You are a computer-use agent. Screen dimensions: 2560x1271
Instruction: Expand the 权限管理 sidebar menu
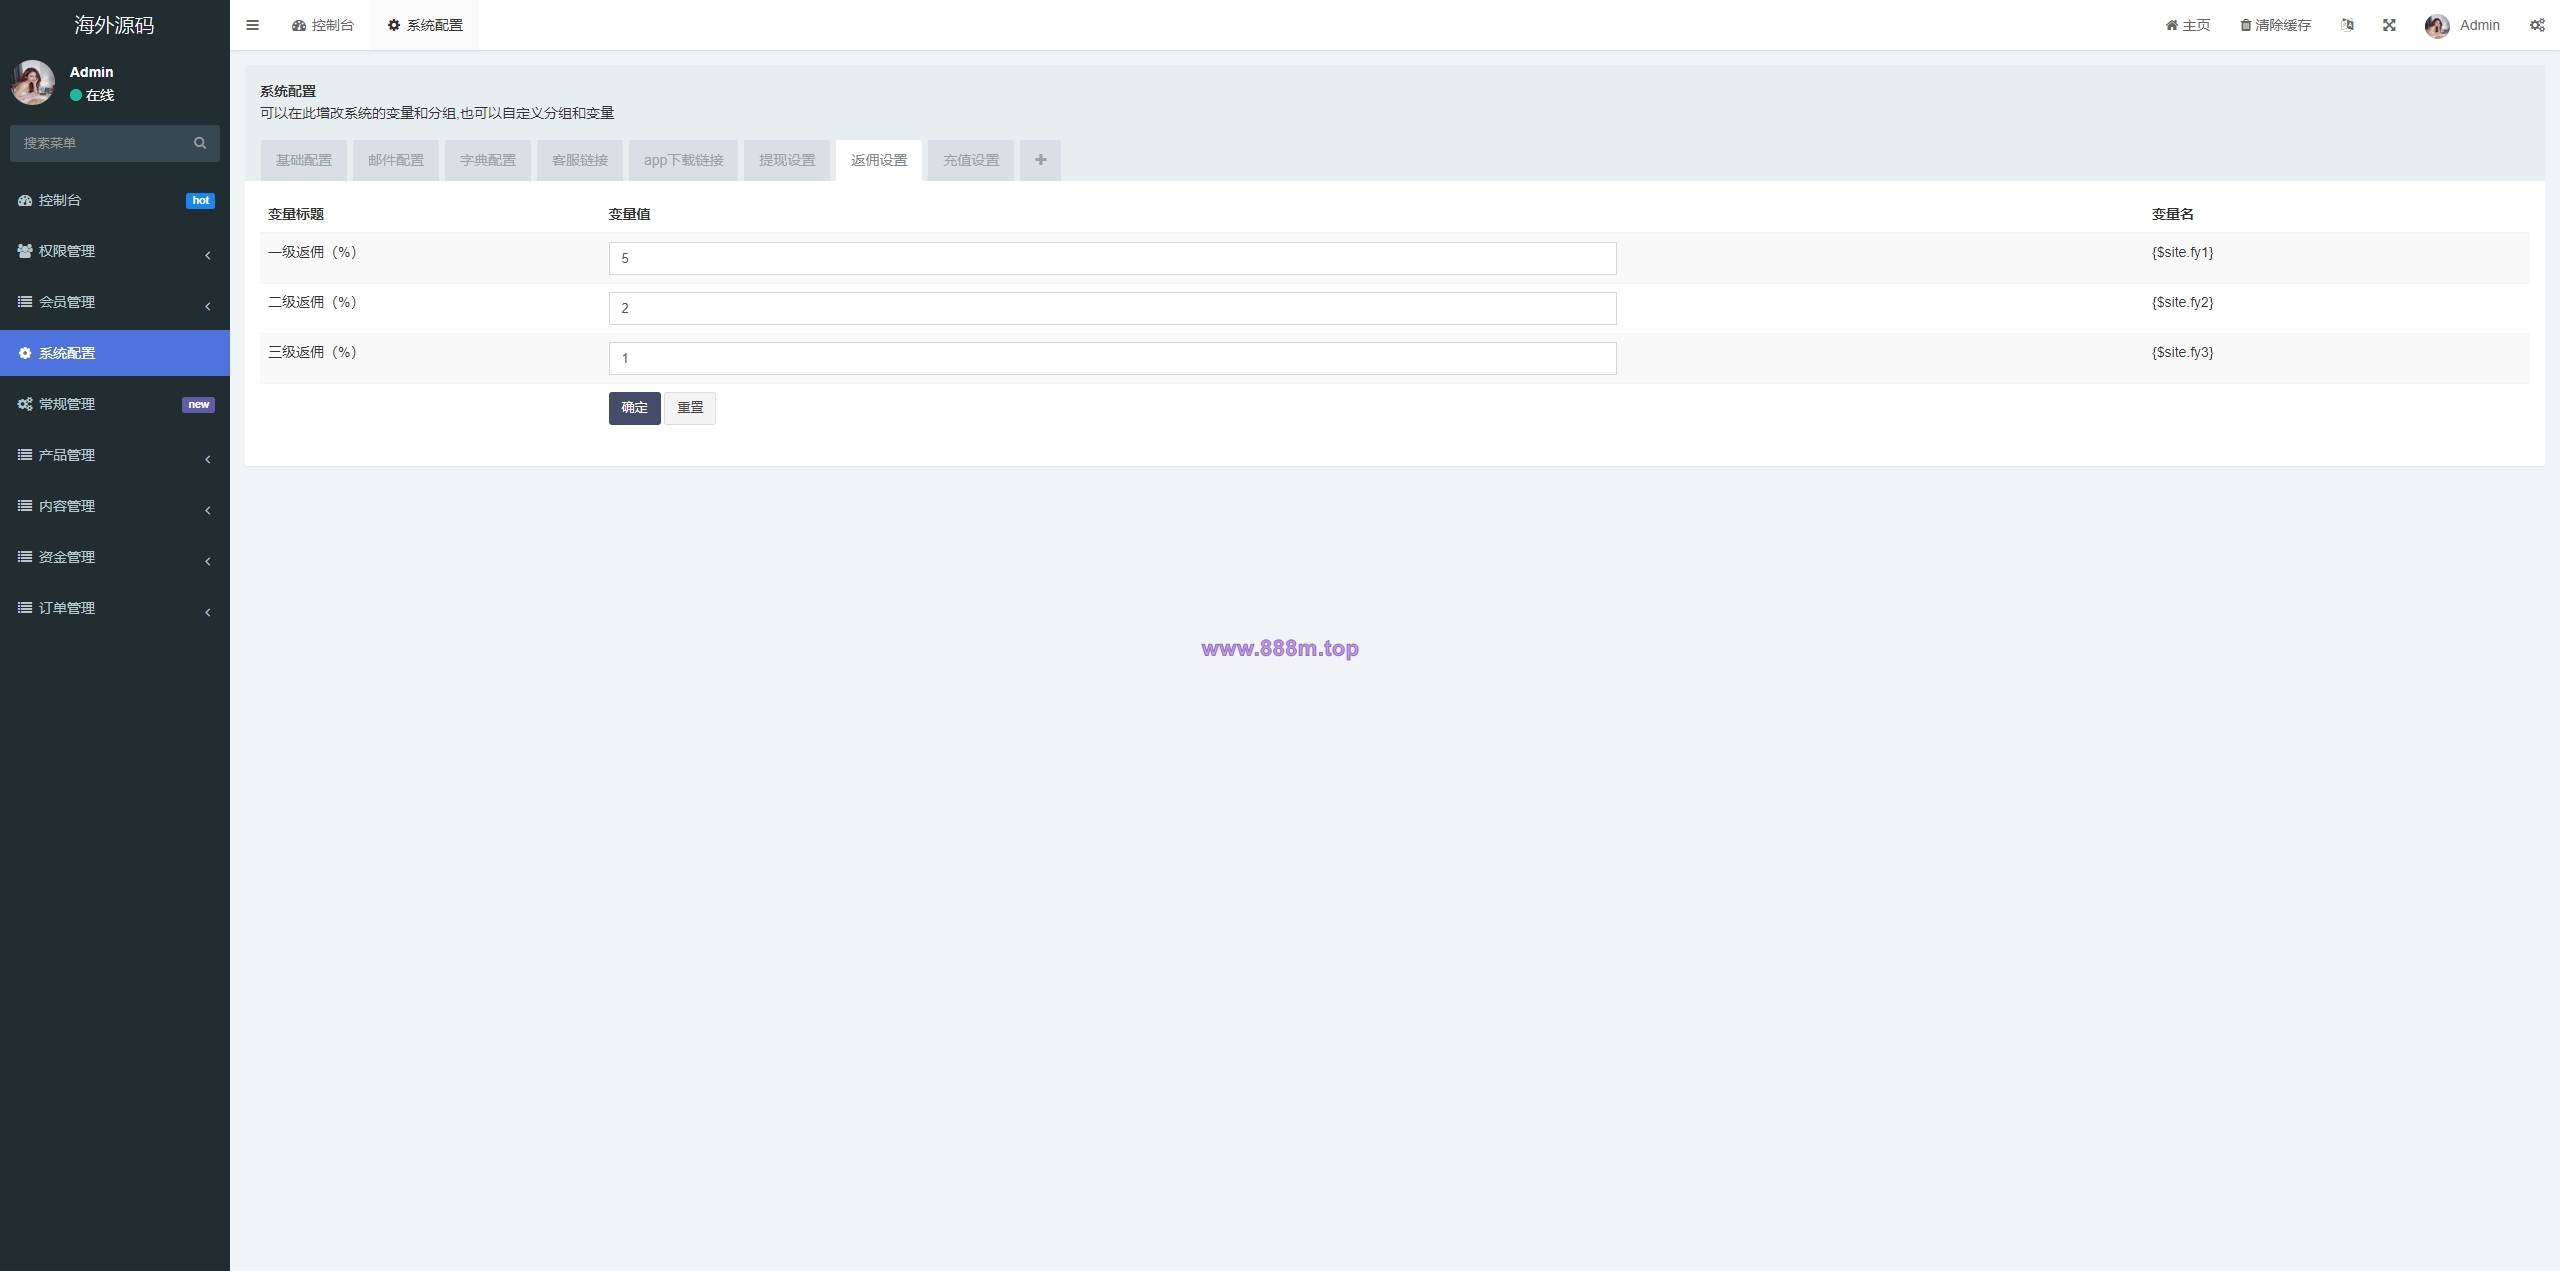point(115,251)
